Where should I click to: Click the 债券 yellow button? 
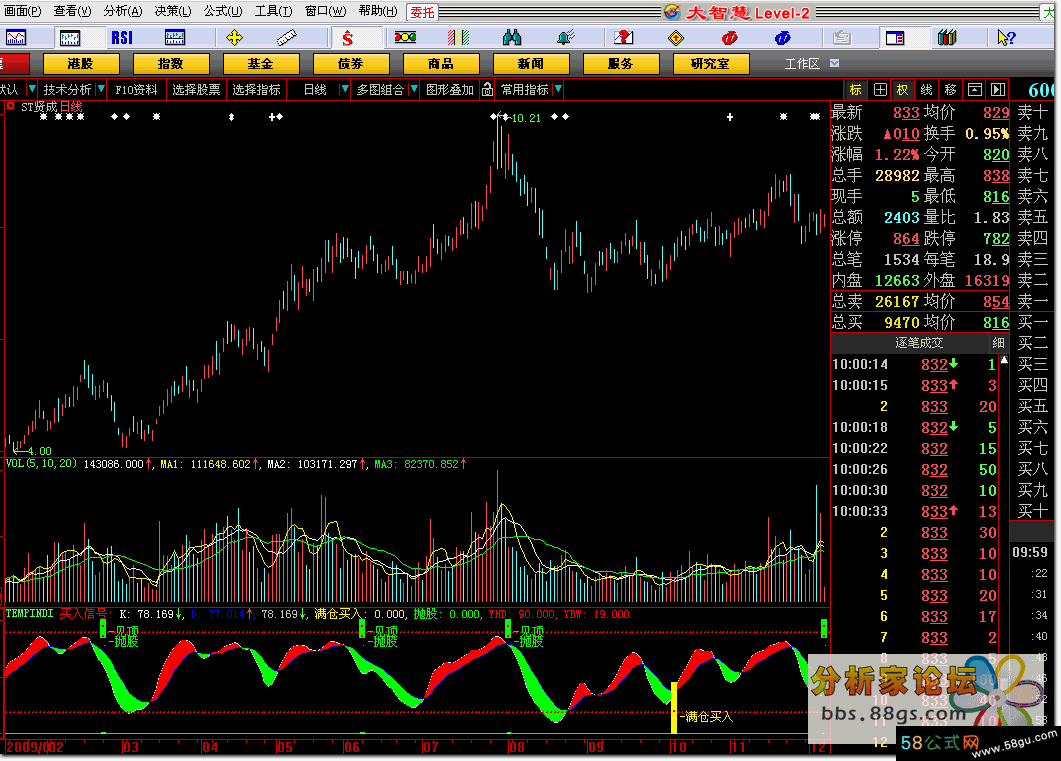point(351,64)
